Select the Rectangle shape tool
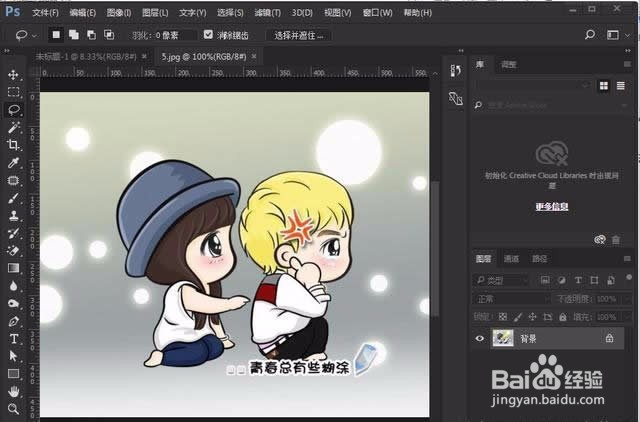Screen dimensions: 640x422 click(x=13, y=374)
